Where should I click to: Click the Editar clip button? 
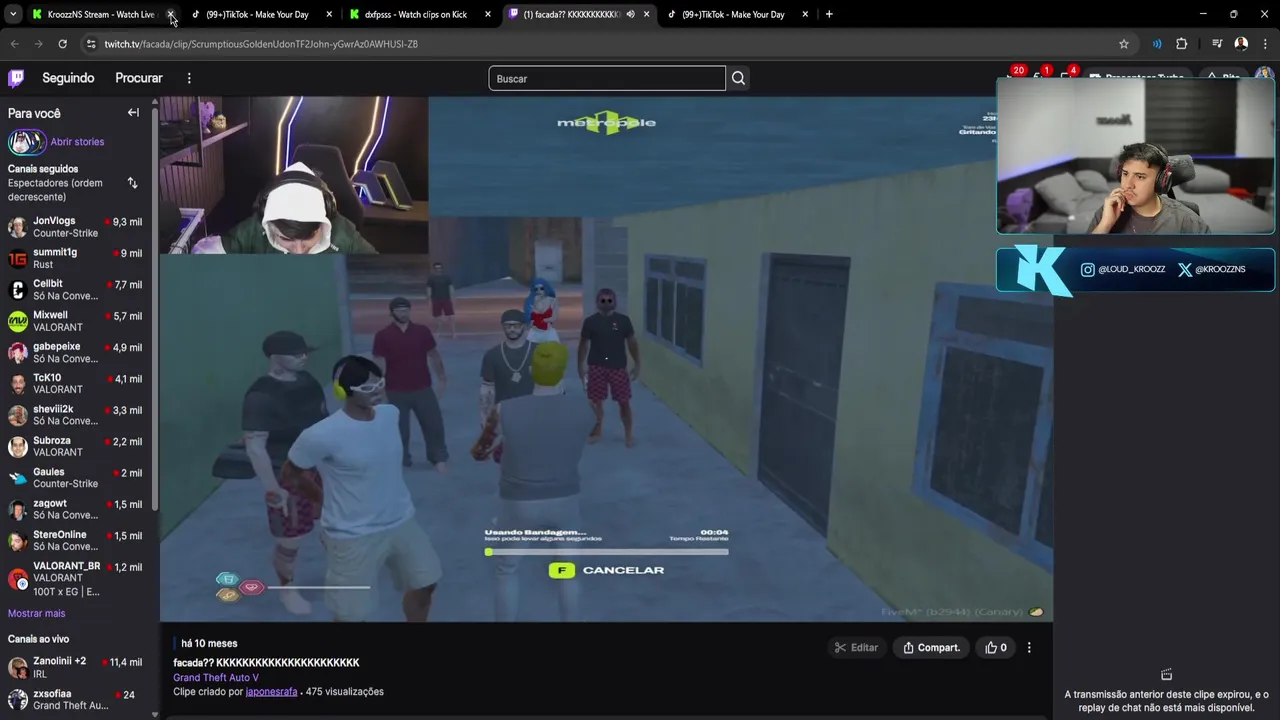(x=856, y=647)
